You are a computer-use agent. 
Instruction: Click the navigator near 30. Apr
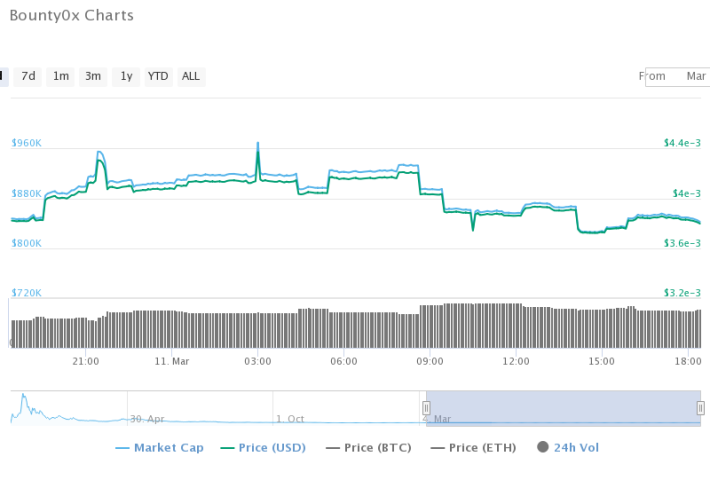point(147,419)
